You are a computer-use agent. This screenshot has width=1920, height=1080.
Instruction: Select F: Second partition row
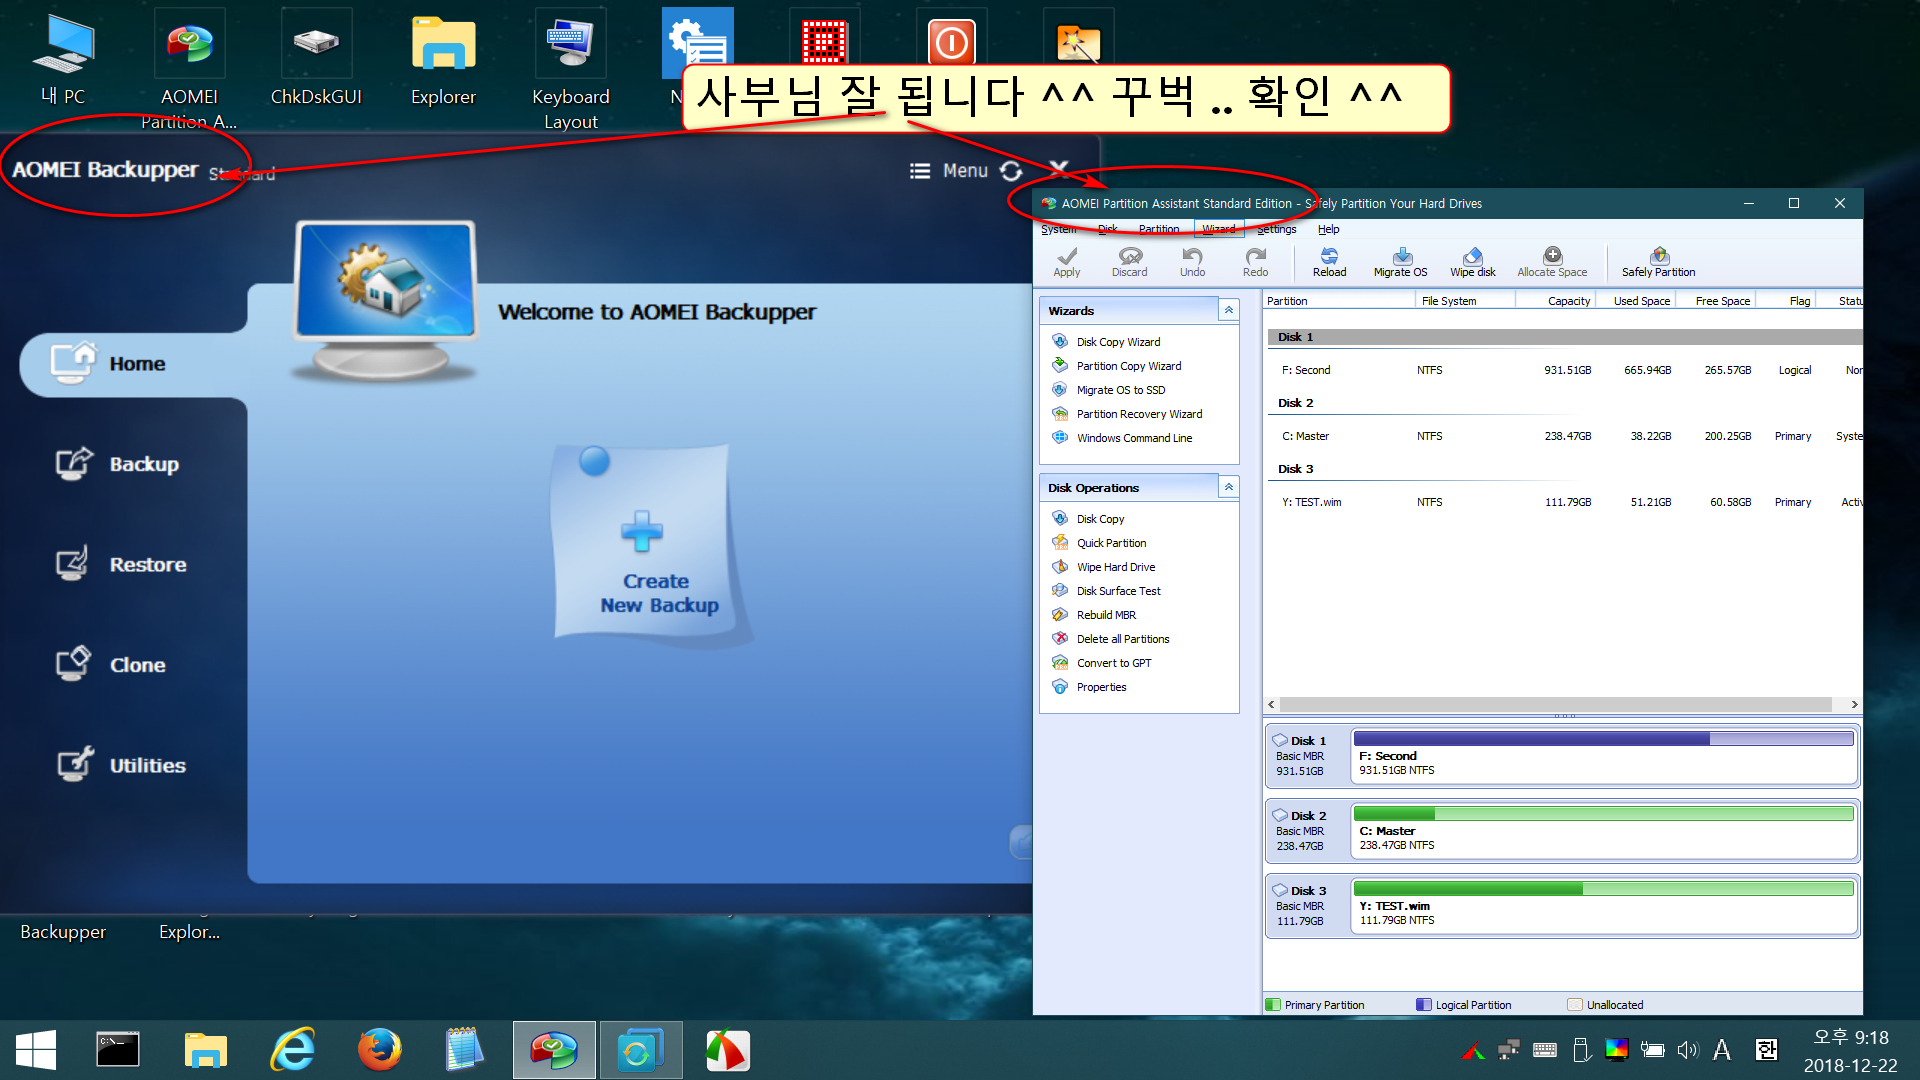pos(1563,370)
